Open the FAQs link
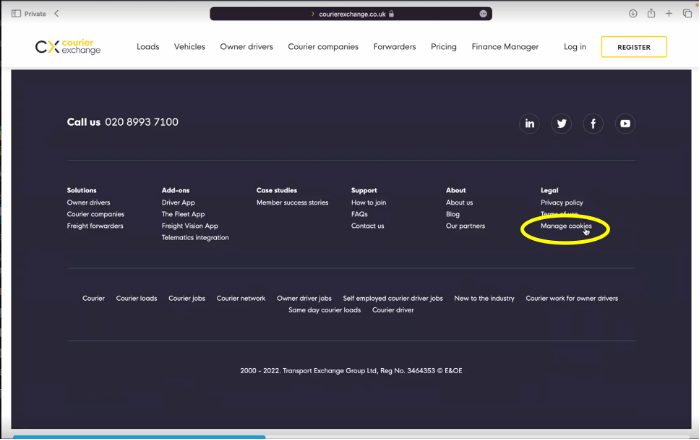This screenshot has height=440, width=700. tap(359, 214)
